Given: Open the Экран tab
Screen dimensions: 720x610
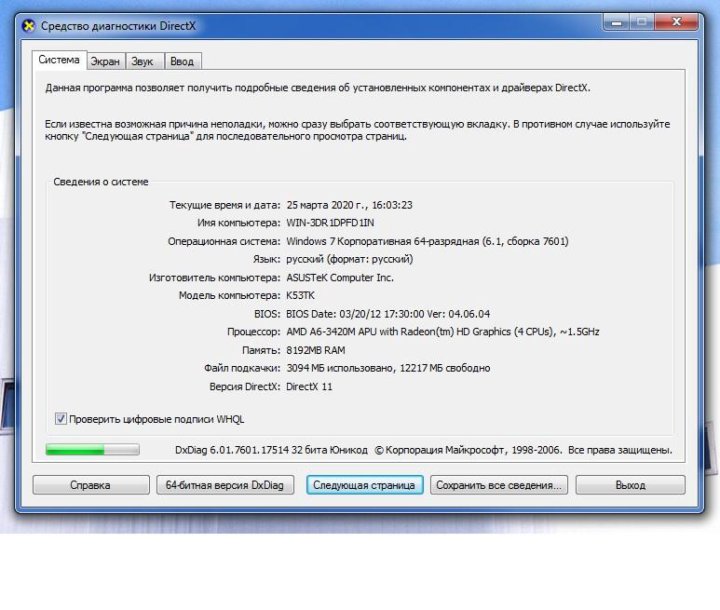Looking at the screenshot, I should pos(105,61).
